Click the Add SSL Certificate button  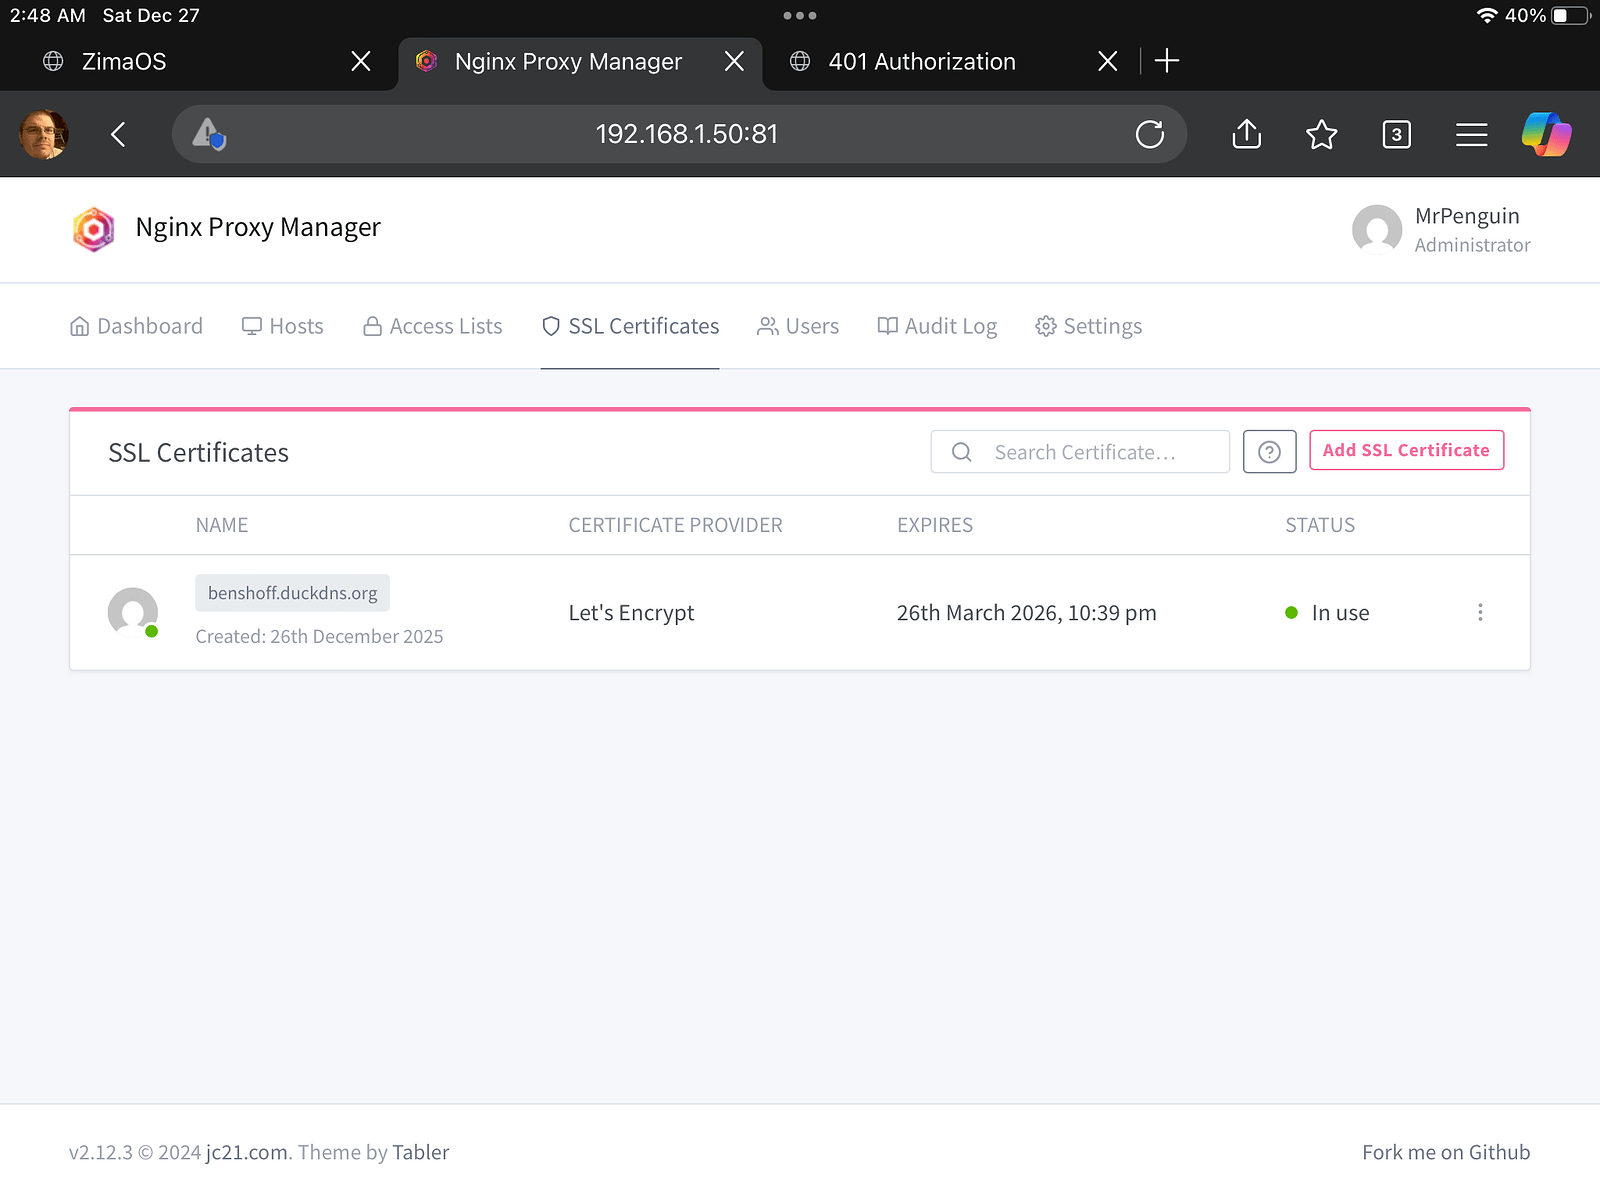[x=1406, y=450]
